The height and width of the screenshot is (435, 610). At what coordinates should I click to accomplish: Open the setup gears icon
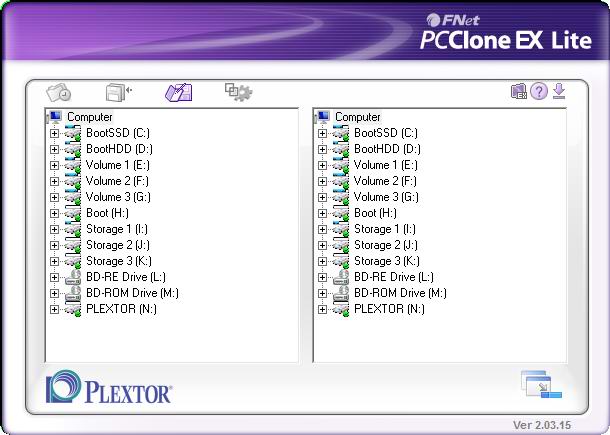[x=238, y=92]
